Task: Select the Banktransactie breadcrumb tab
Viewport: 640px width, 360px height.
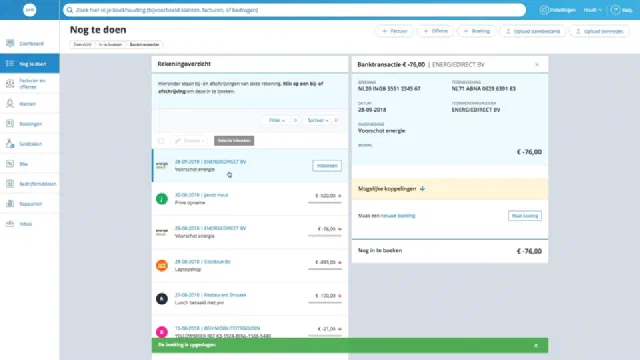Action: [144, 44]
